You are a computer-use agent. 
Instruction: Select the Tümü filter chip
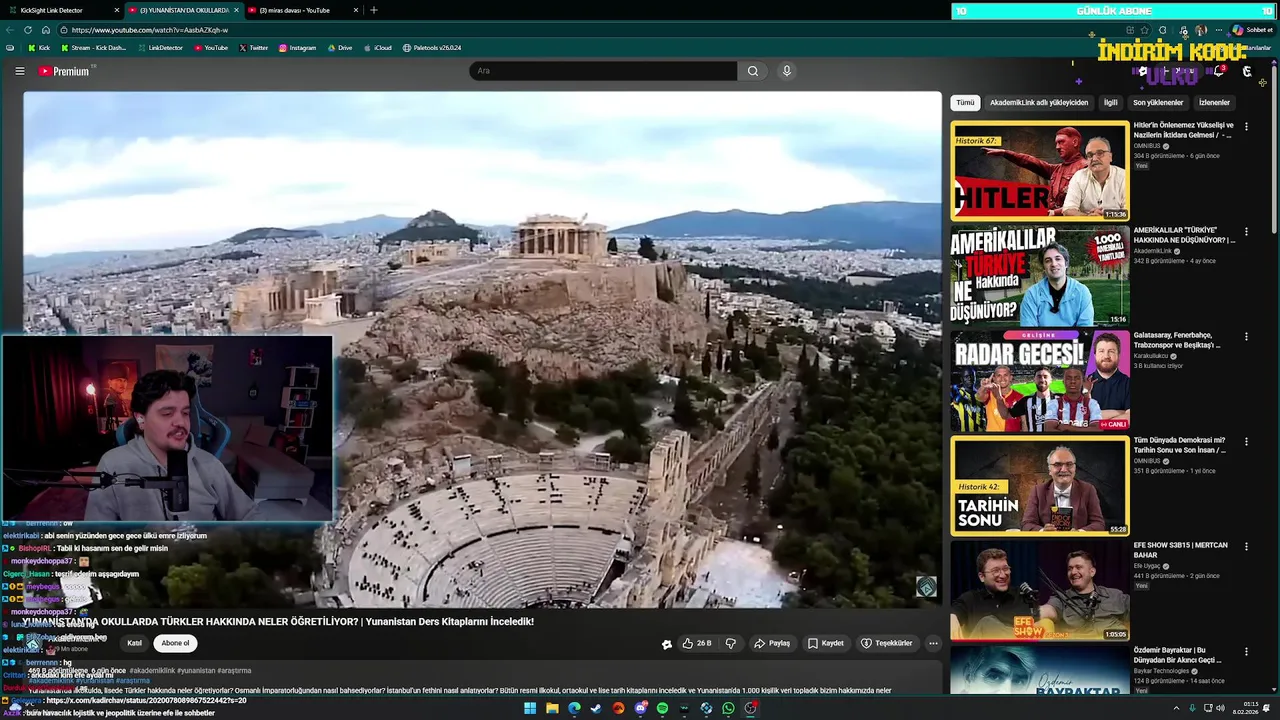[x=965, y=102]
